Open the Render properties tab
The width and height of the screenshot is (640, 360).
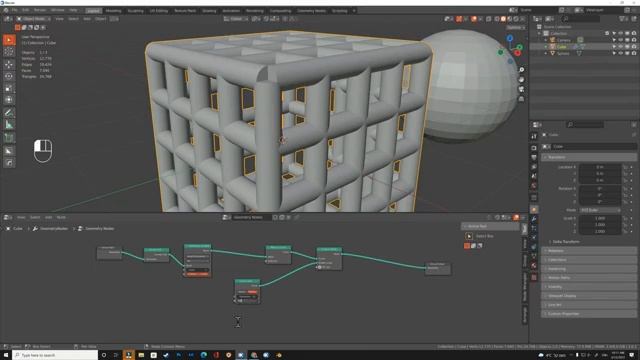pyautogui.click(x=534, y=148)
